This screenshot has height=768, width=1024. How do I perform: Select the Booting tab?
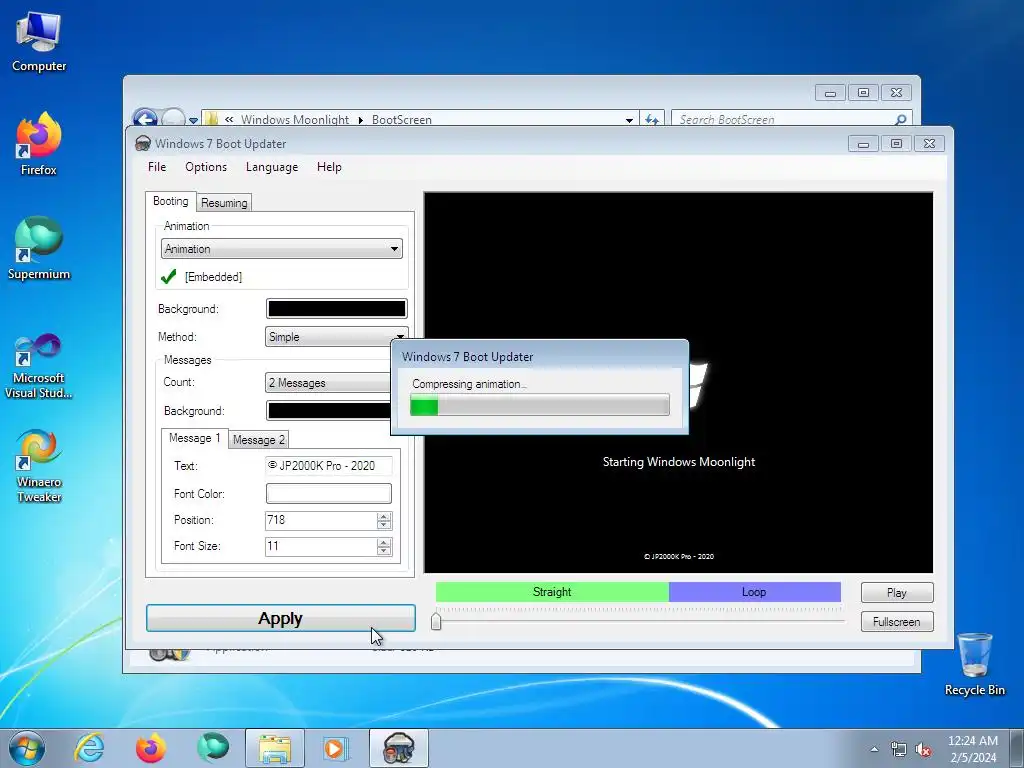pos(170,201)
